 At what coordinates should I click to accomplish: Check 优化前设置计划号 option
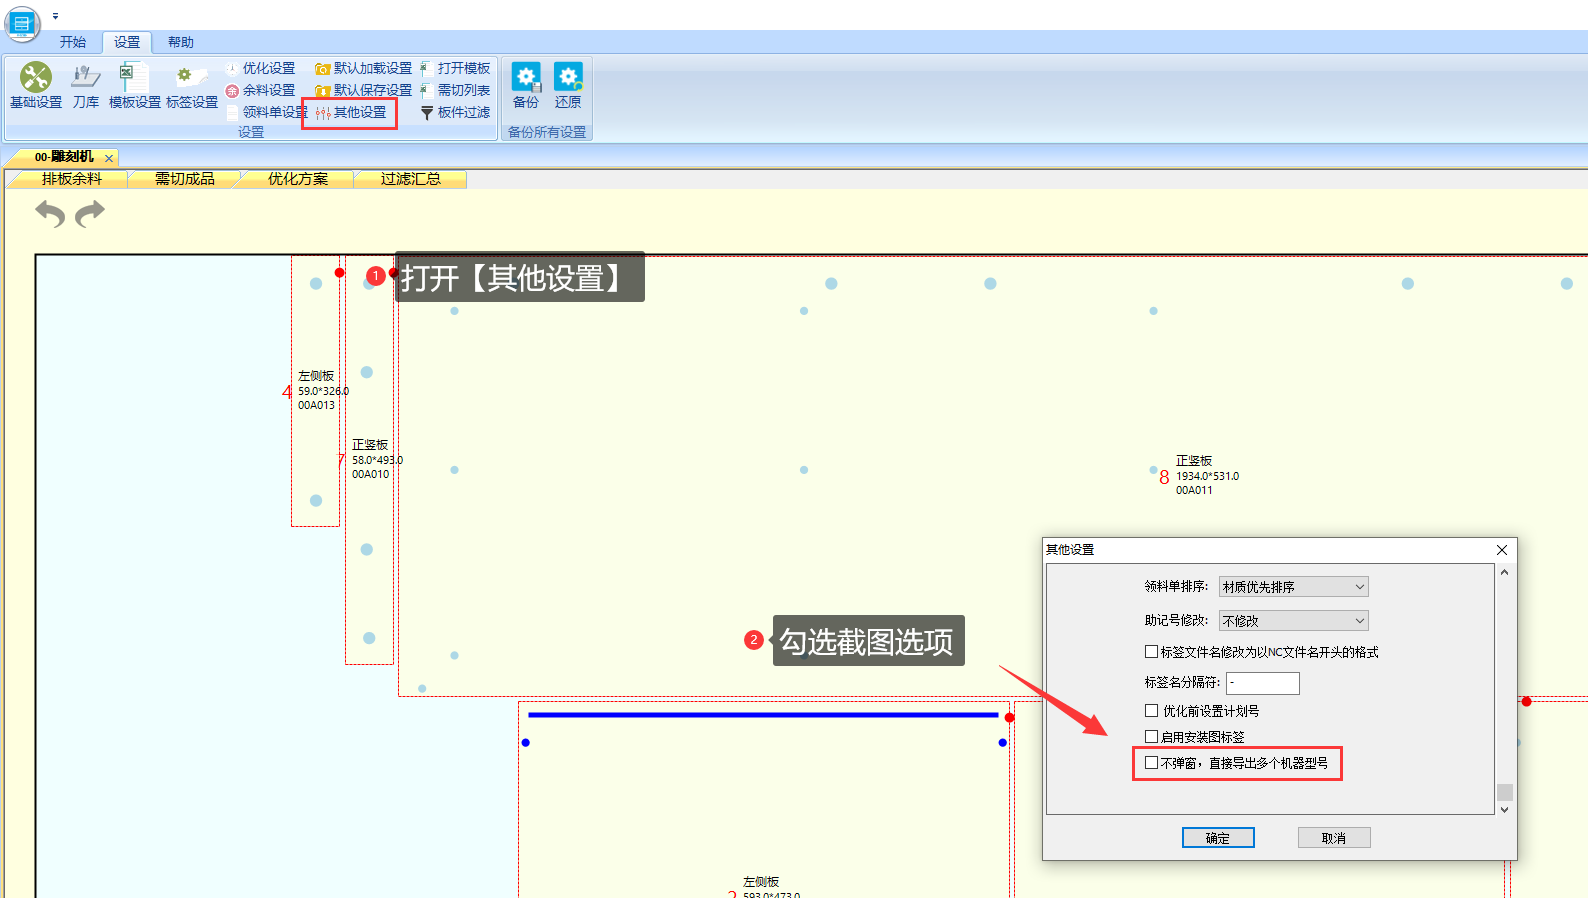tap(1152, 711)
